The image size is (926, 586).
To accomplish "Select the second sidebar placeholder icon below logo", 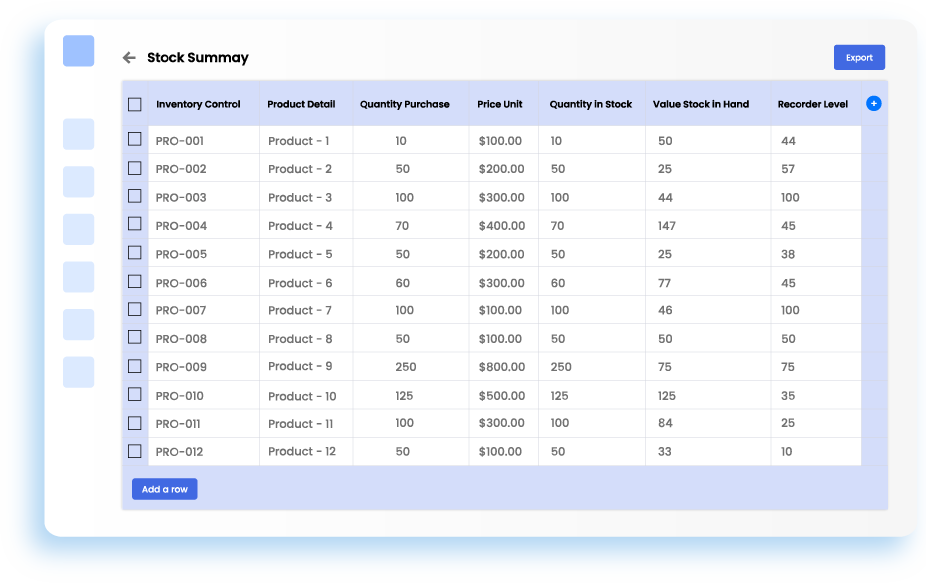I will 78,182.
